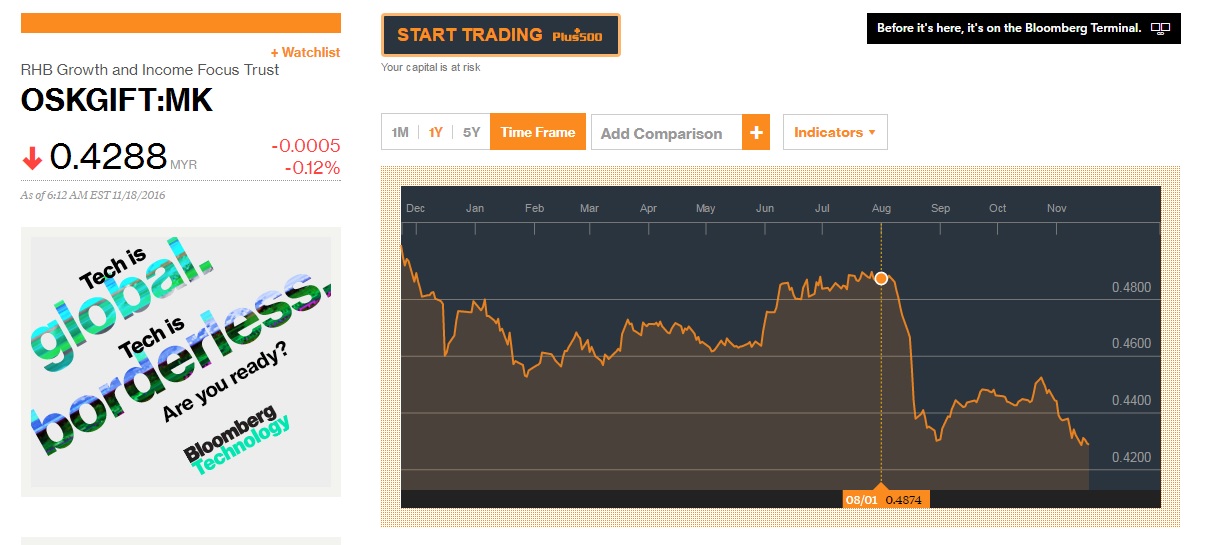This screenshot has width=1205, height=545.
Task: Click the -0.0005 change value
Action: pos(306,146)
